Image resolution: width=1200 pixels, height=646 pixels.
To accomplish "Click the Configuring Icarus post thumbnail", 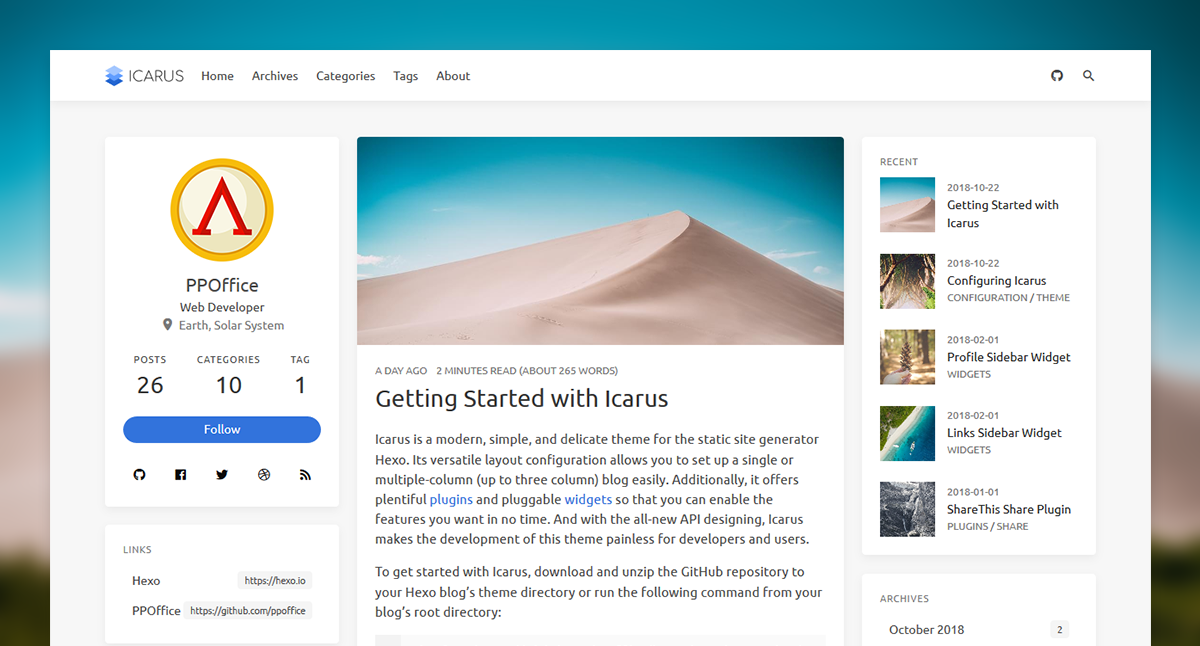I will tap(907, 281).
